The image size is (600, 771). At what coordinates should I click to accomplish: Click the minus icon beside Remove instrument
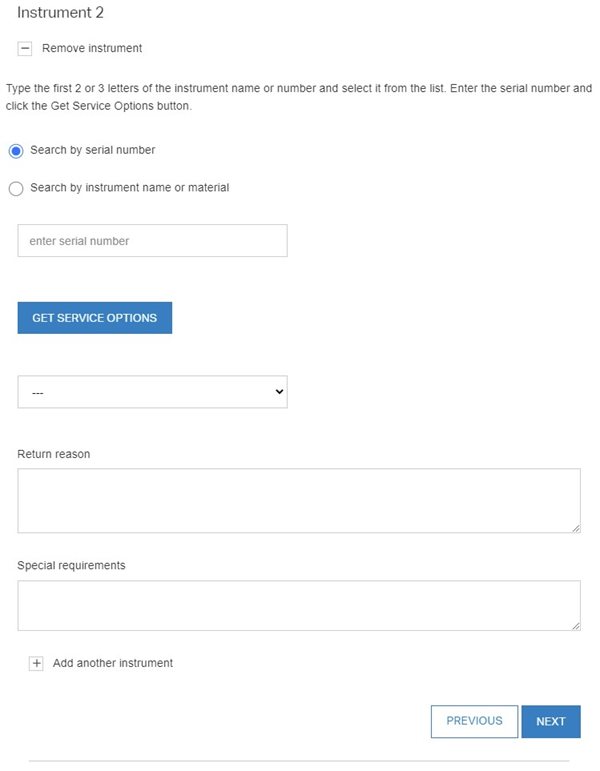point(25,48)
